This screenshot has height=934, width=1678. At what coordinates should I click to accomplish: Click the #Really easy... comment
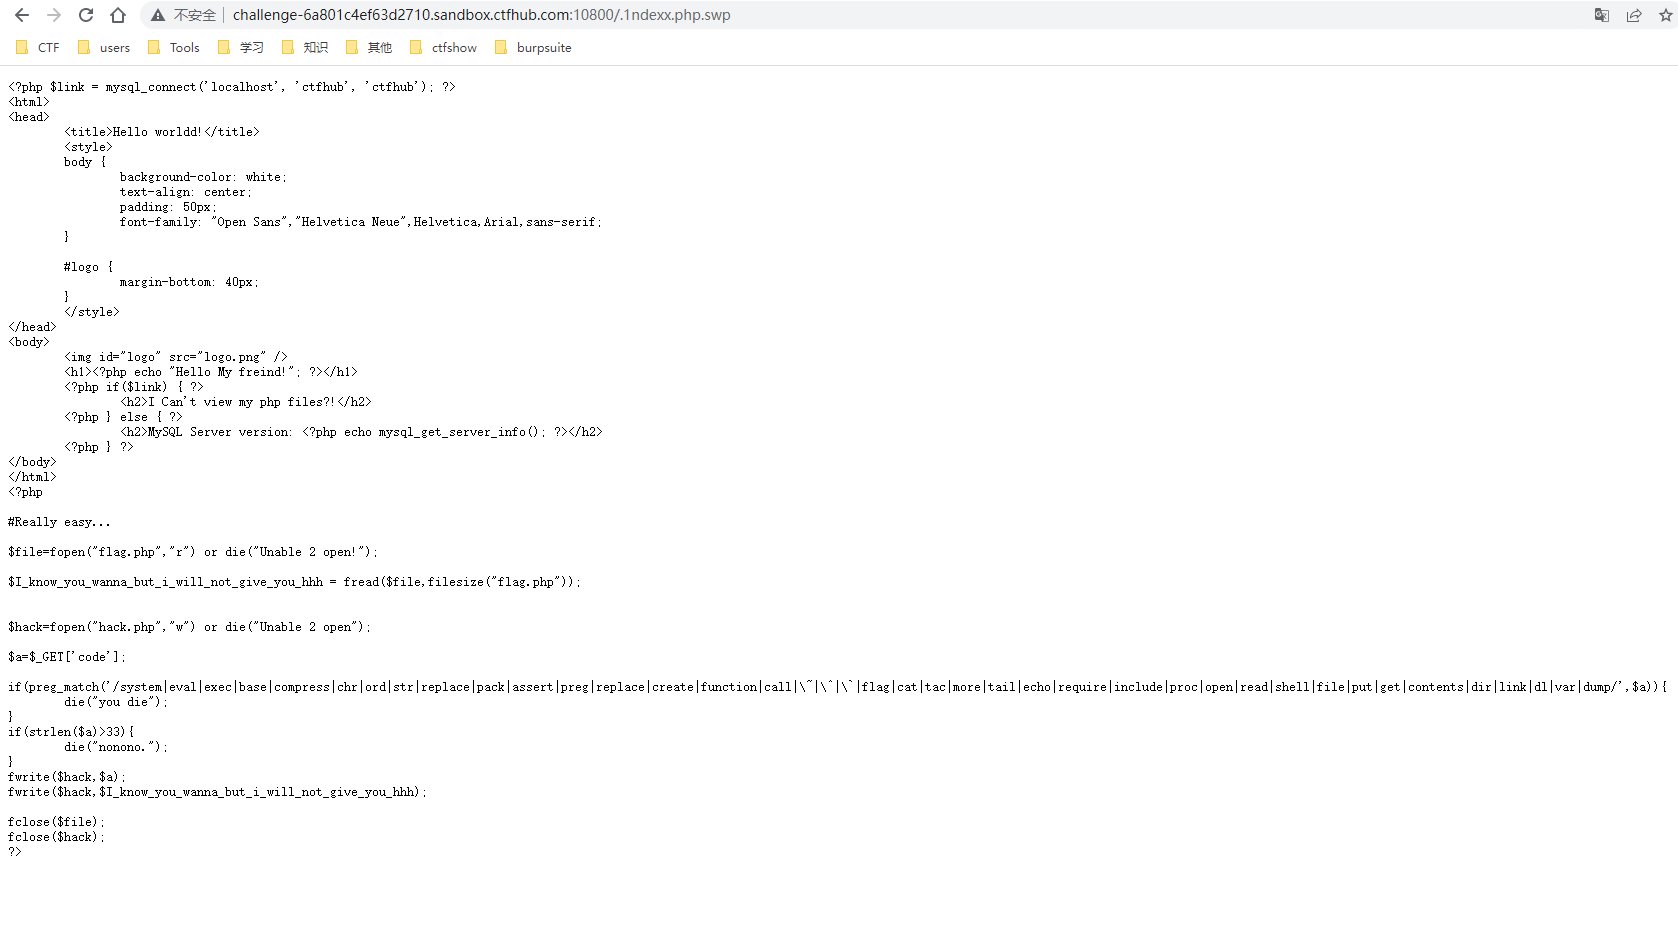pos(59,522)
